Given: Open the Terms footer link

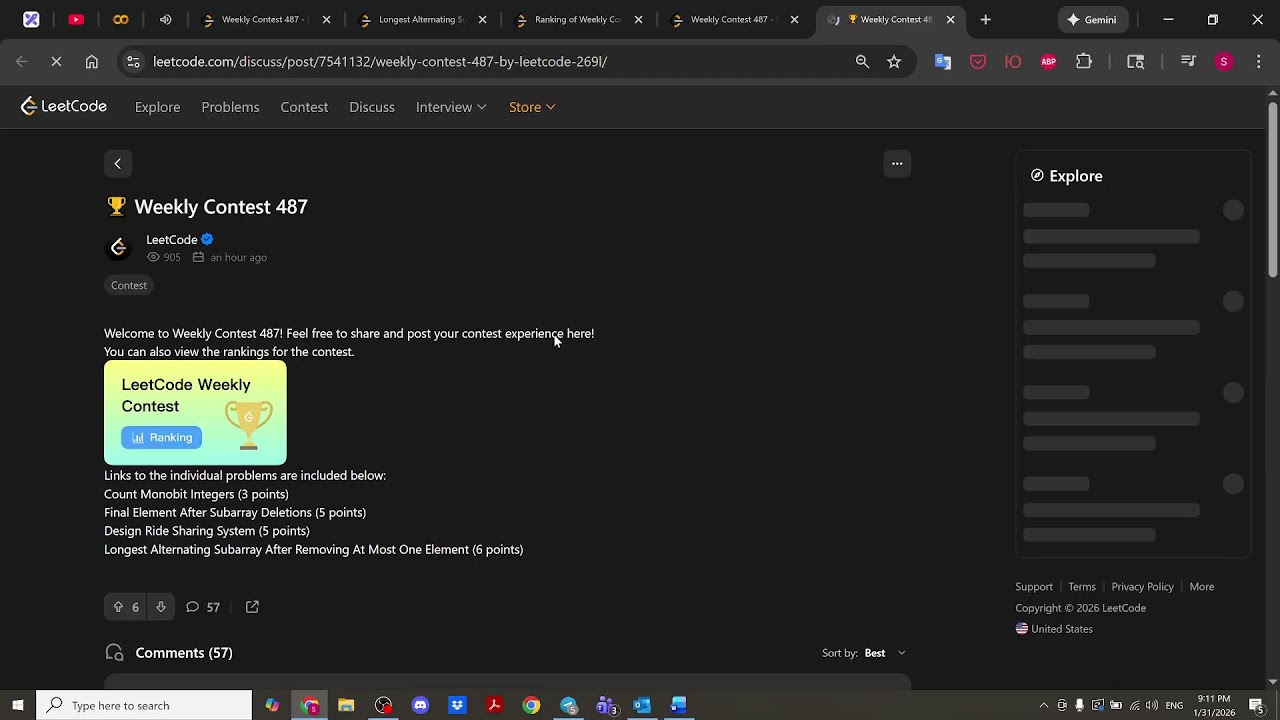Looking at the screenshot, I should pos(1082,587).
